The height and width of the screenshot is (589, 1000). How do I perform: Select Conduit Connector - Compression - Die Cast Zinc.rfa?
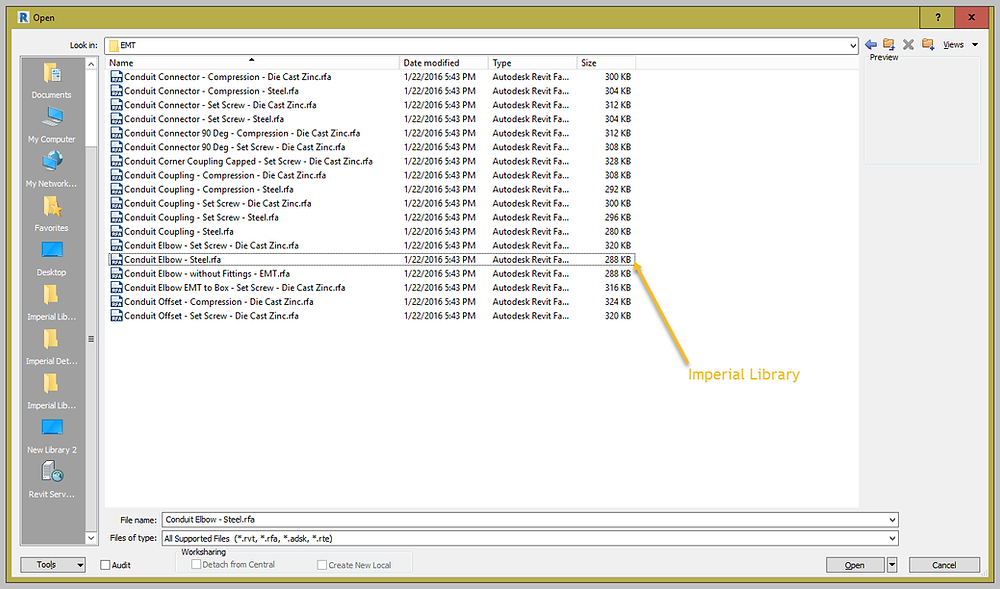click(x=227, y=76)
